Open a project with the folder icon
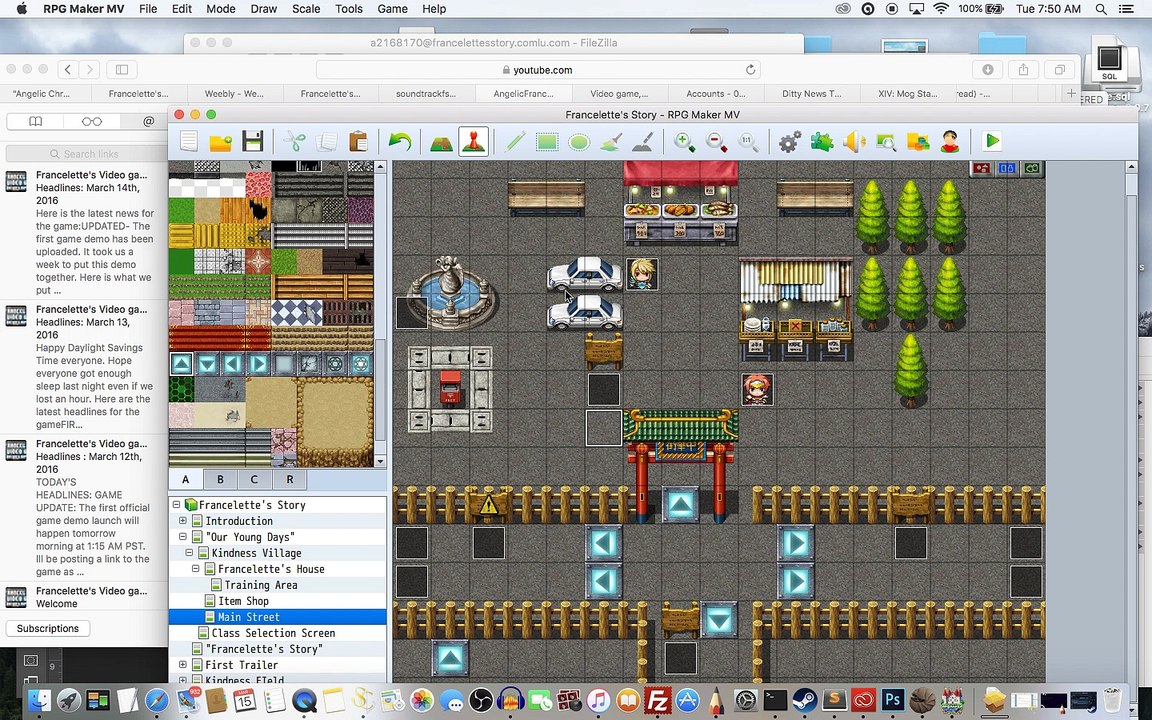 (220, 141)
